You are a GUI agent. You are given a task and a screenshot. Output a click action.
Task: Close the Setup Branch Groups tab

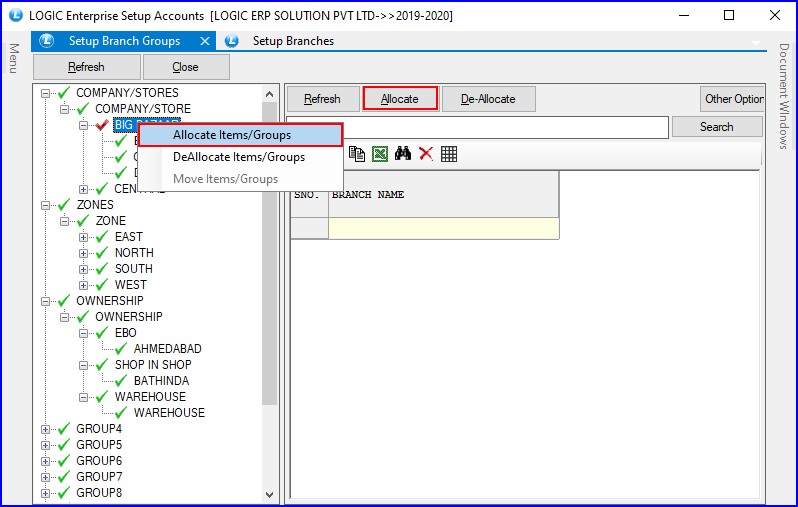205,41
